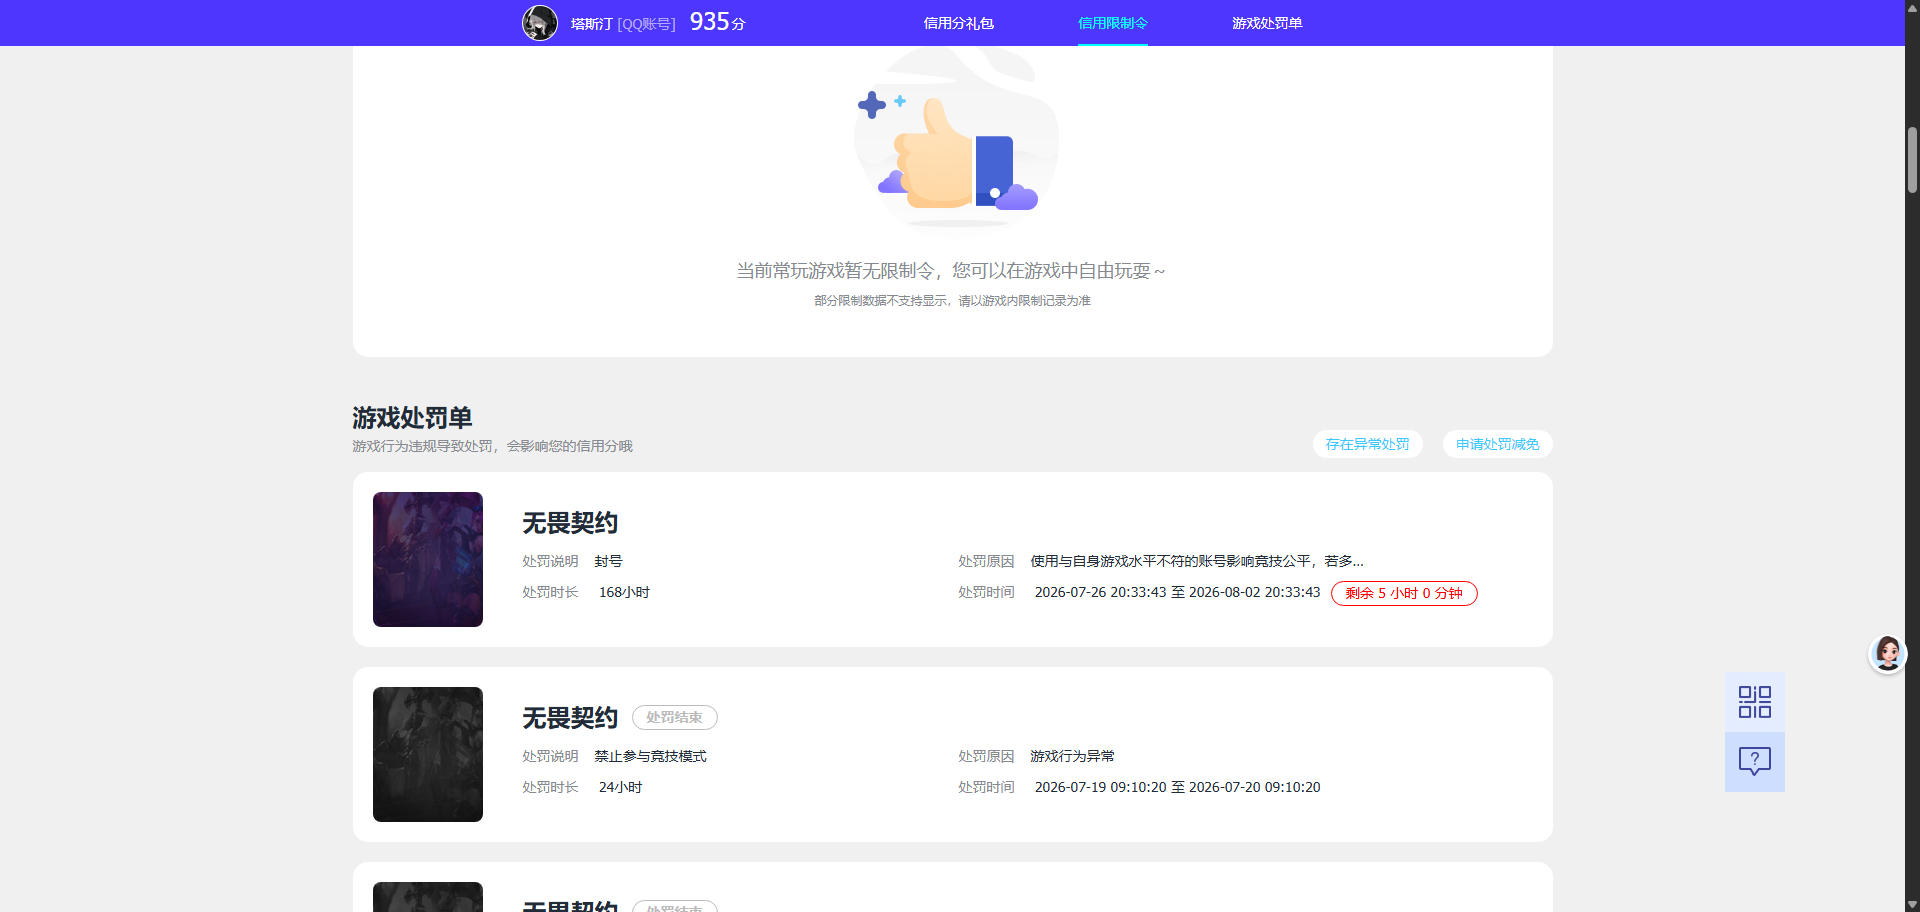Click the 游戏行为异常 reason text

(1072, 756)
